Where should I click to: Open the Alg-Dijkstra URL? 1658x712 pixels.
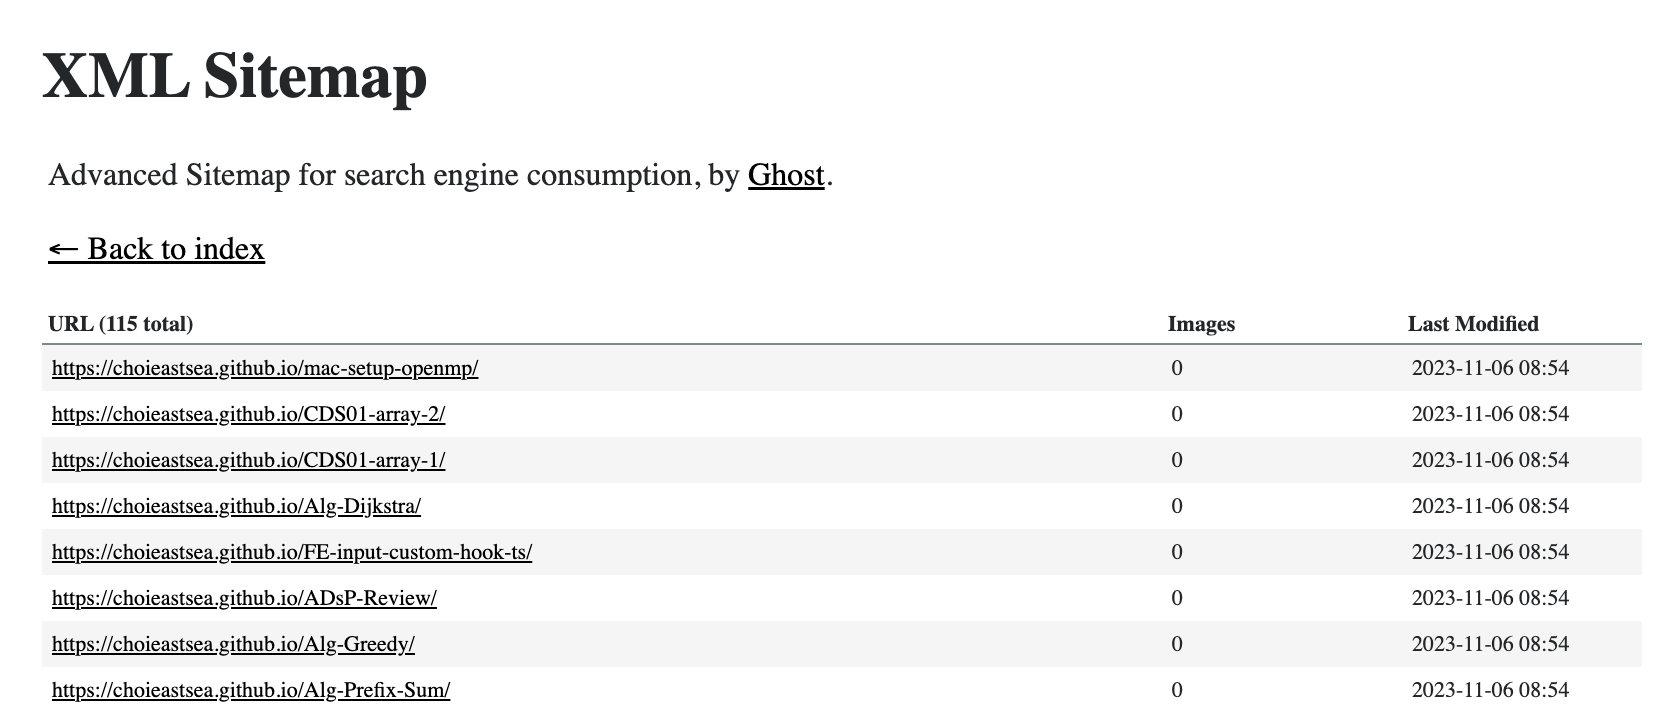pyautogui.click(x=236, y=506)
